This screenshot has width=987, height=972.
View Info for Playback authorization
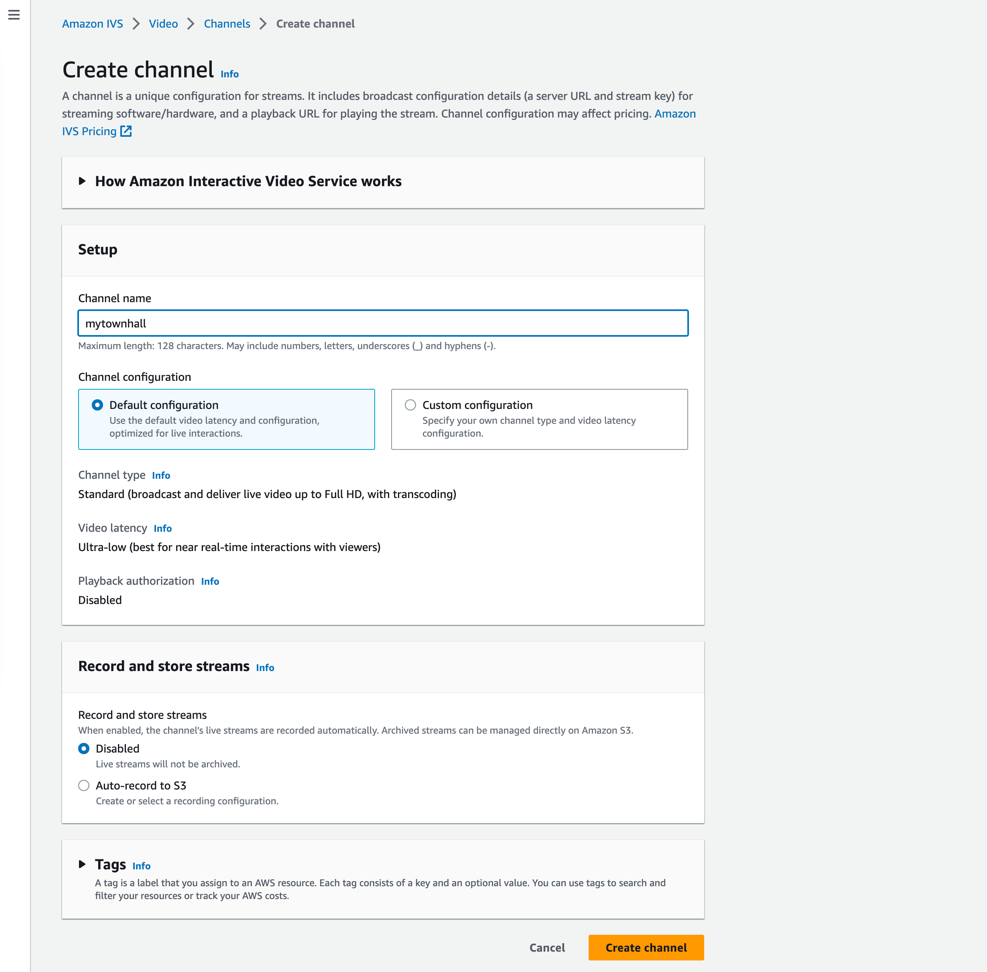(x=209, y=581)
